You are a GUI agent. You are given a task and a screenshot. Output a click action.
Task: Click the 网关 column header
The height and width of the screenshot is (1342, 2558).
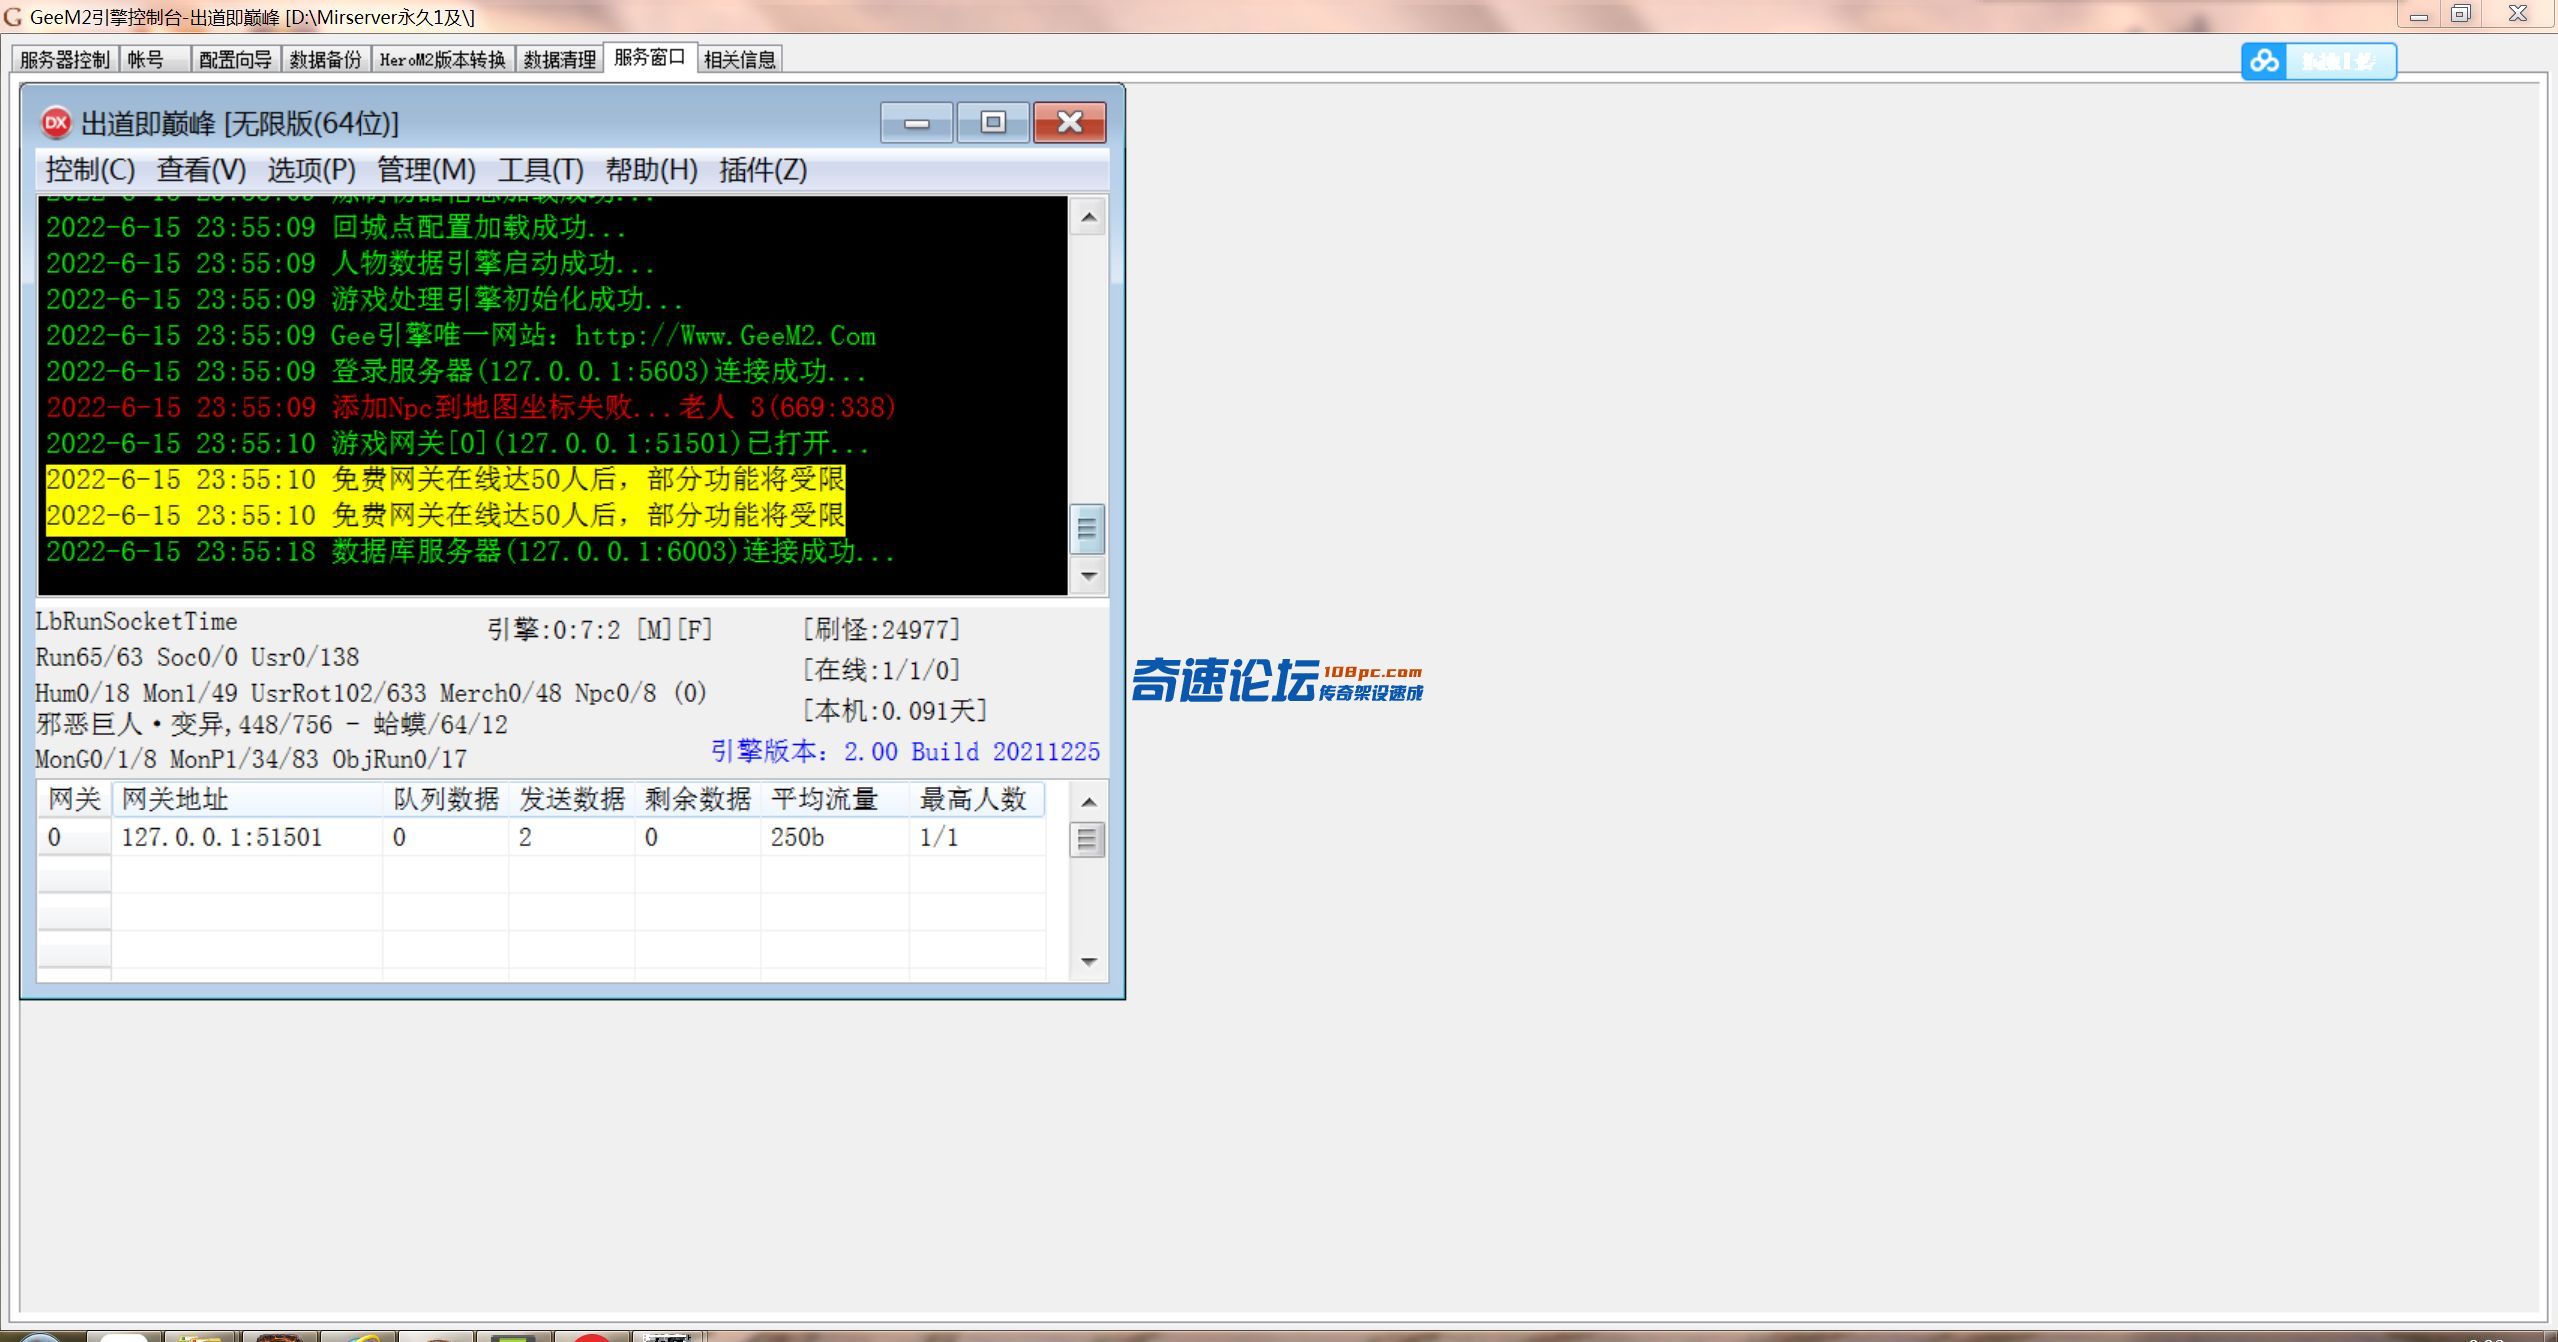tap(75, 799)
